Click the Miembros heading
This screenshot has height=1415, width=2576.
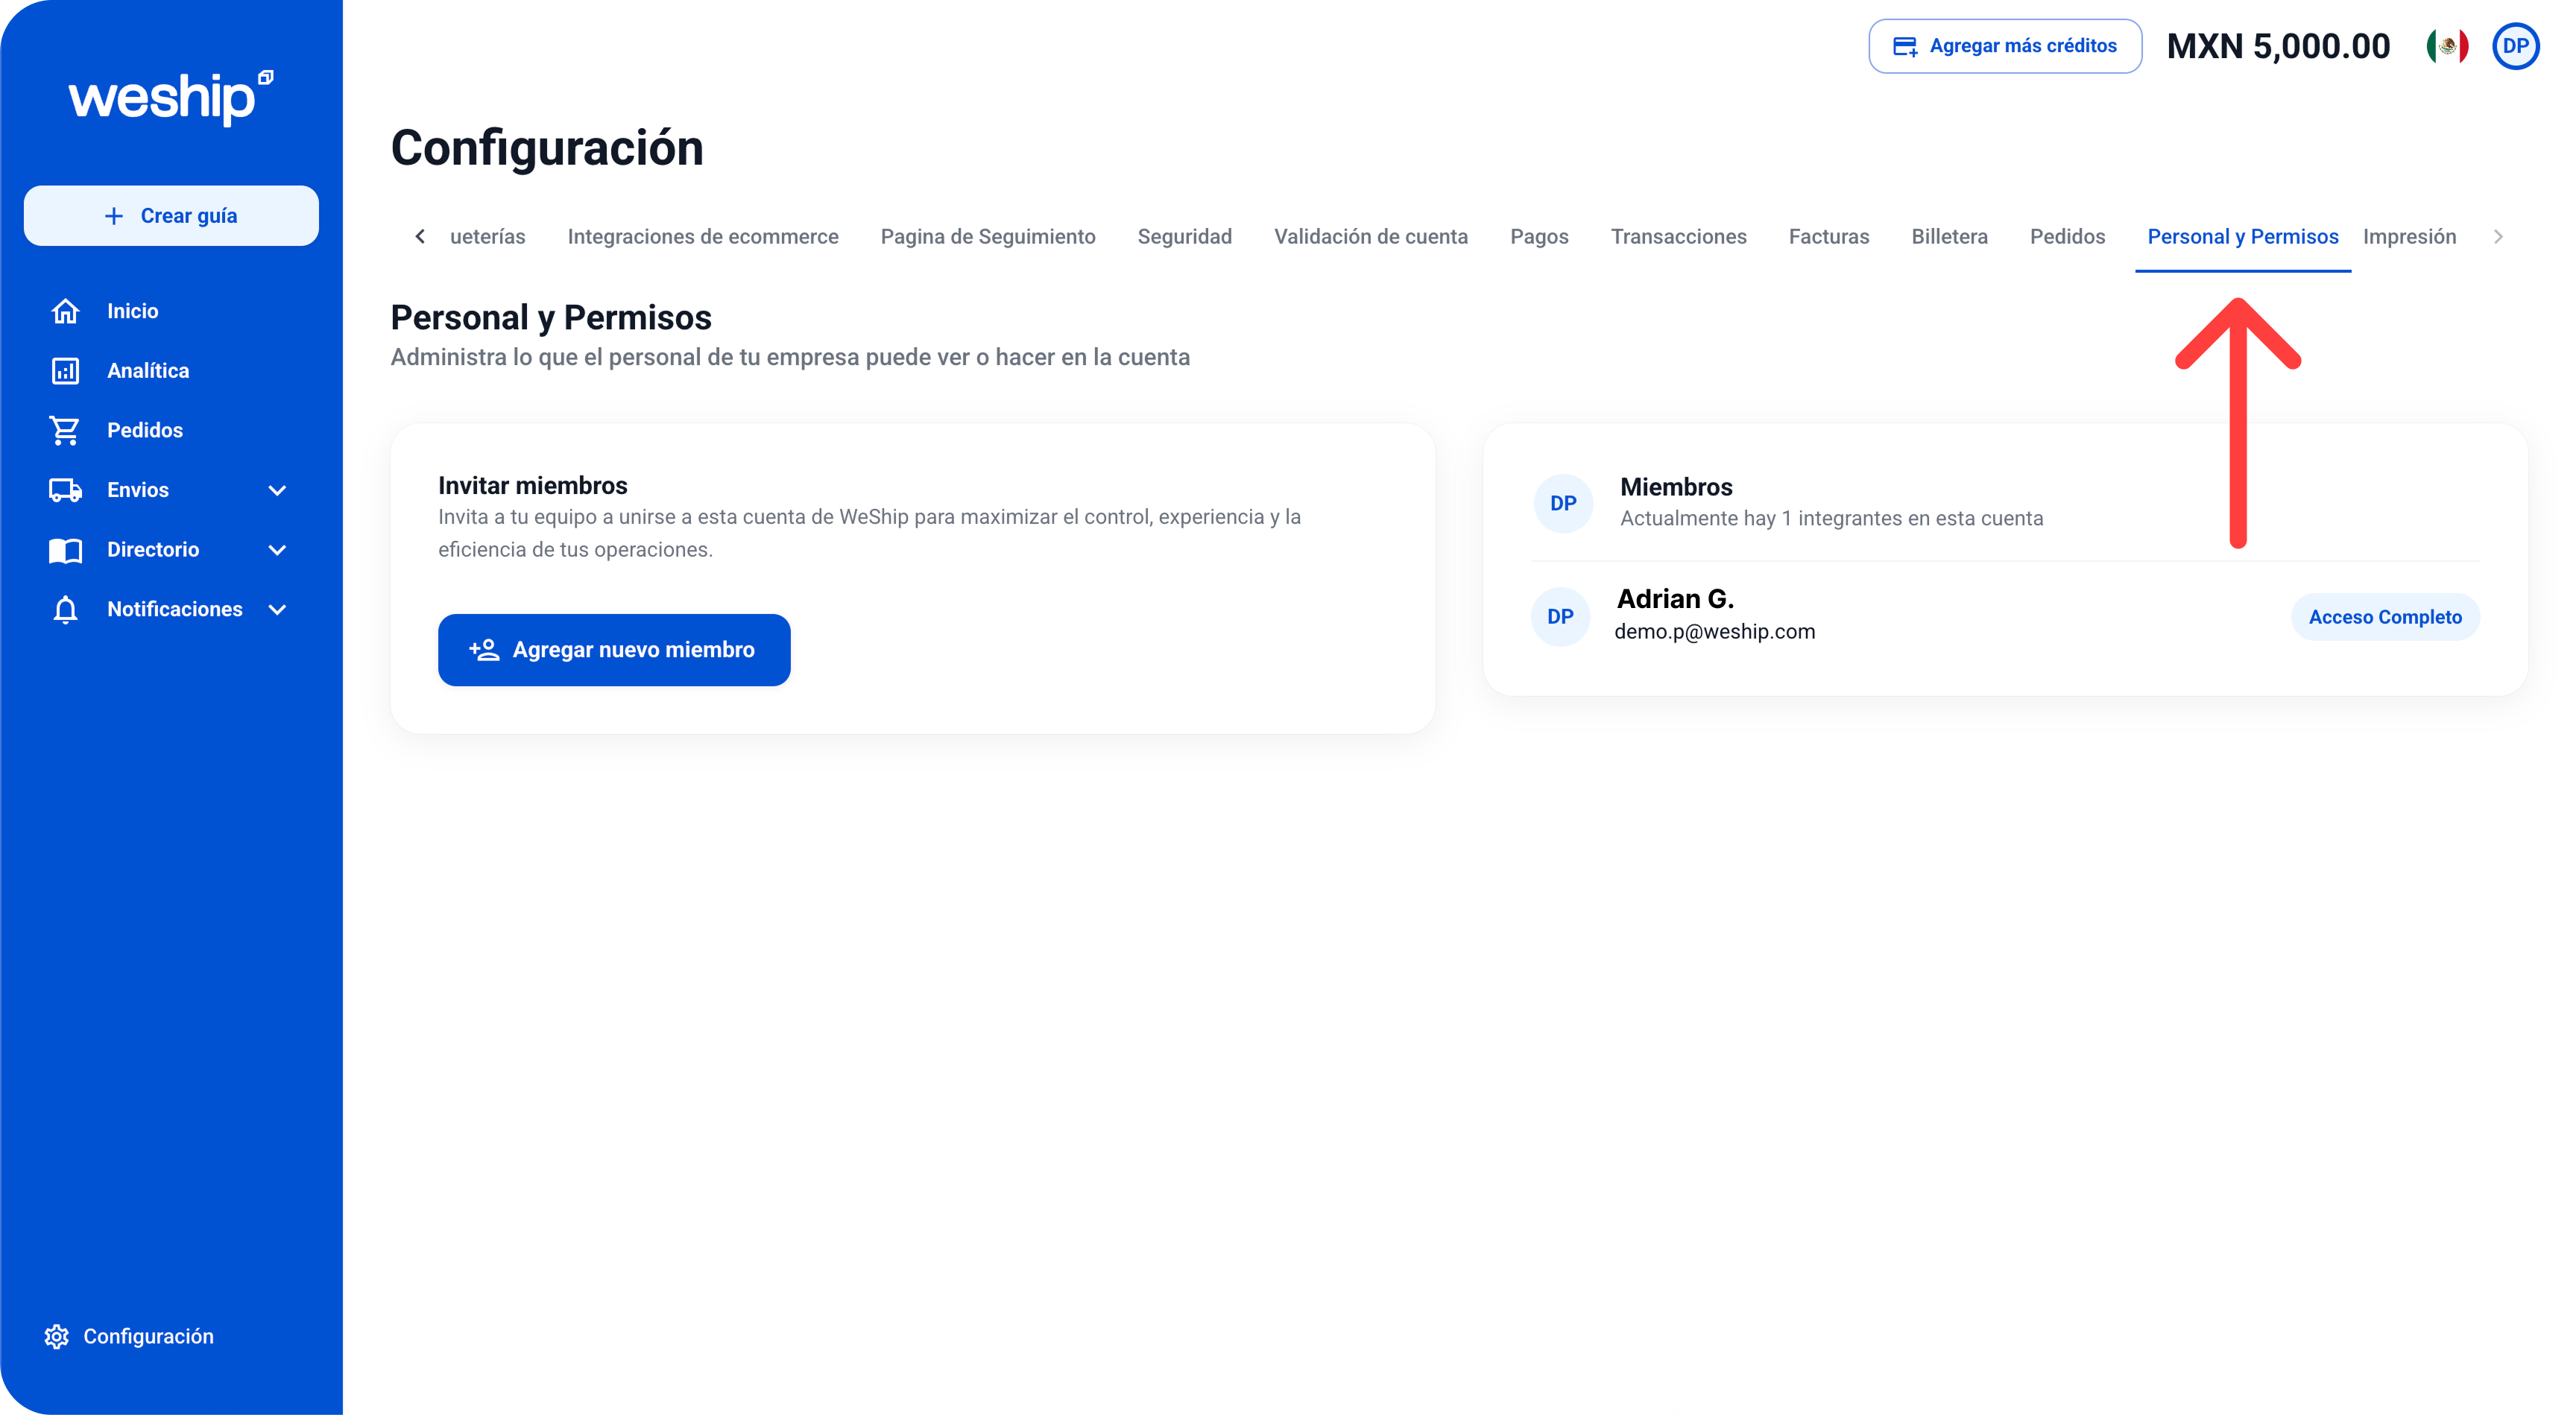point(1676,487)
